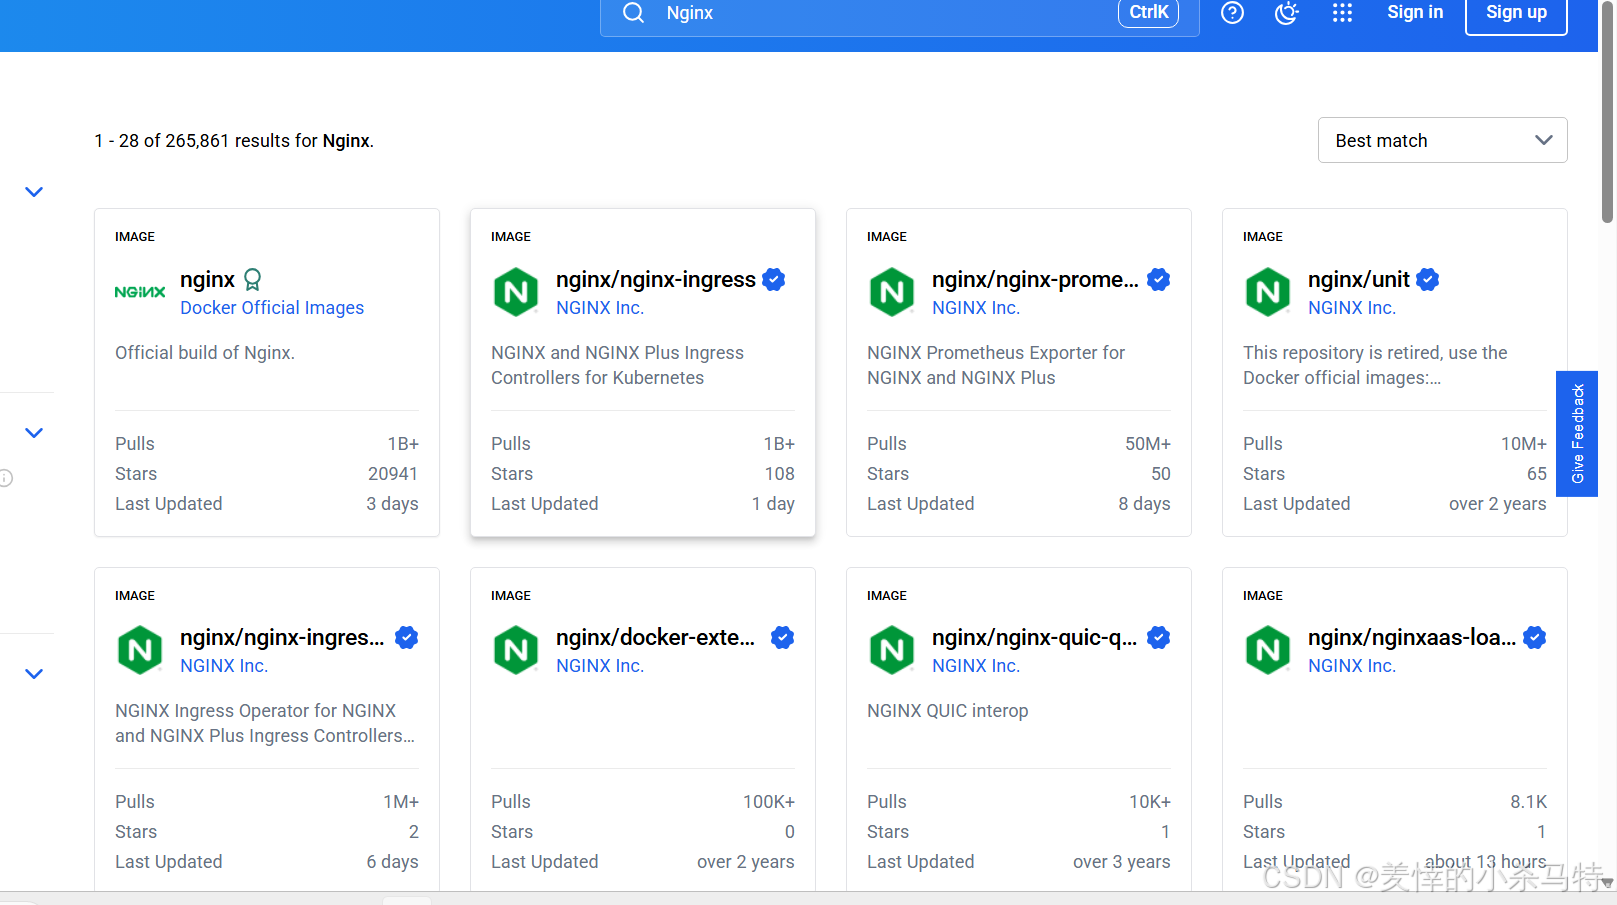Click the Sign up button
The image size is (1617, 905).
tap(1516, 13)
